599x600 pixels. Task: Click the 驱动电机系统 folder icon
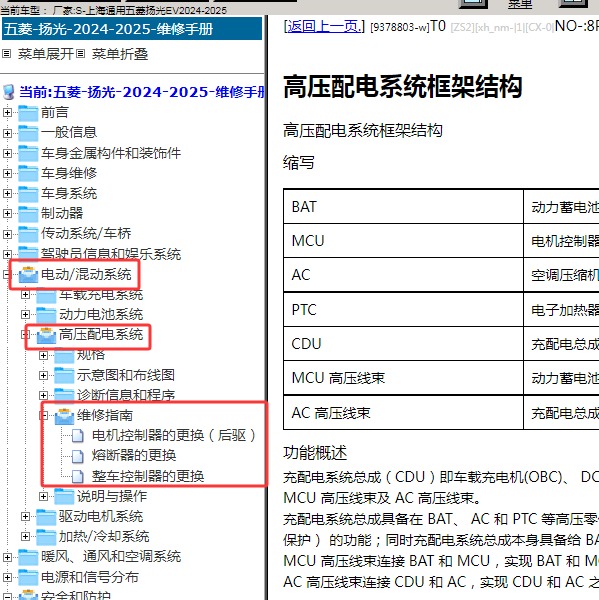point(46,517)
